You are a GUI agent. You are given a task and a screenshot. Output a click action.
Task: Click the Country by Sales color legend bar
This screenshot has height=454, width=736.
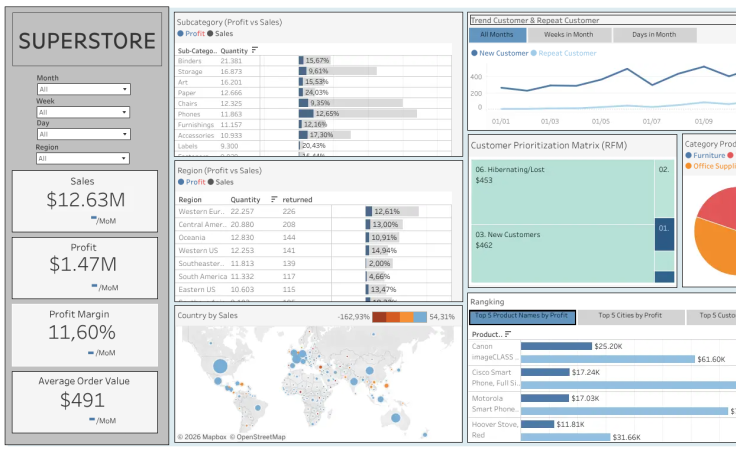click(399, 317)
